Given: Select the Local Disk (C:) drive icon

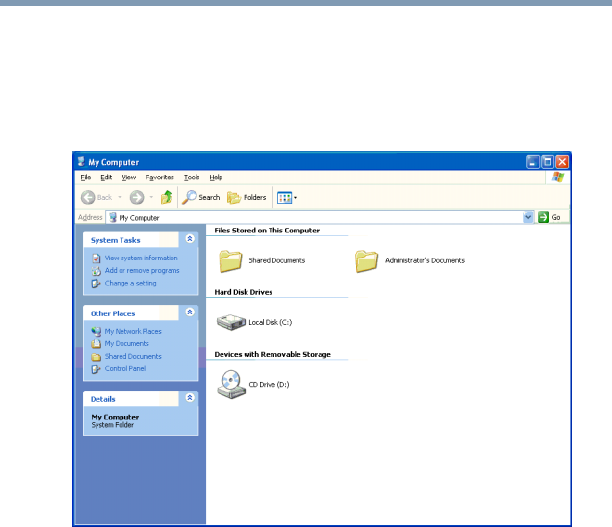Looking at the screenshot, I should click(x=231, y=322).
